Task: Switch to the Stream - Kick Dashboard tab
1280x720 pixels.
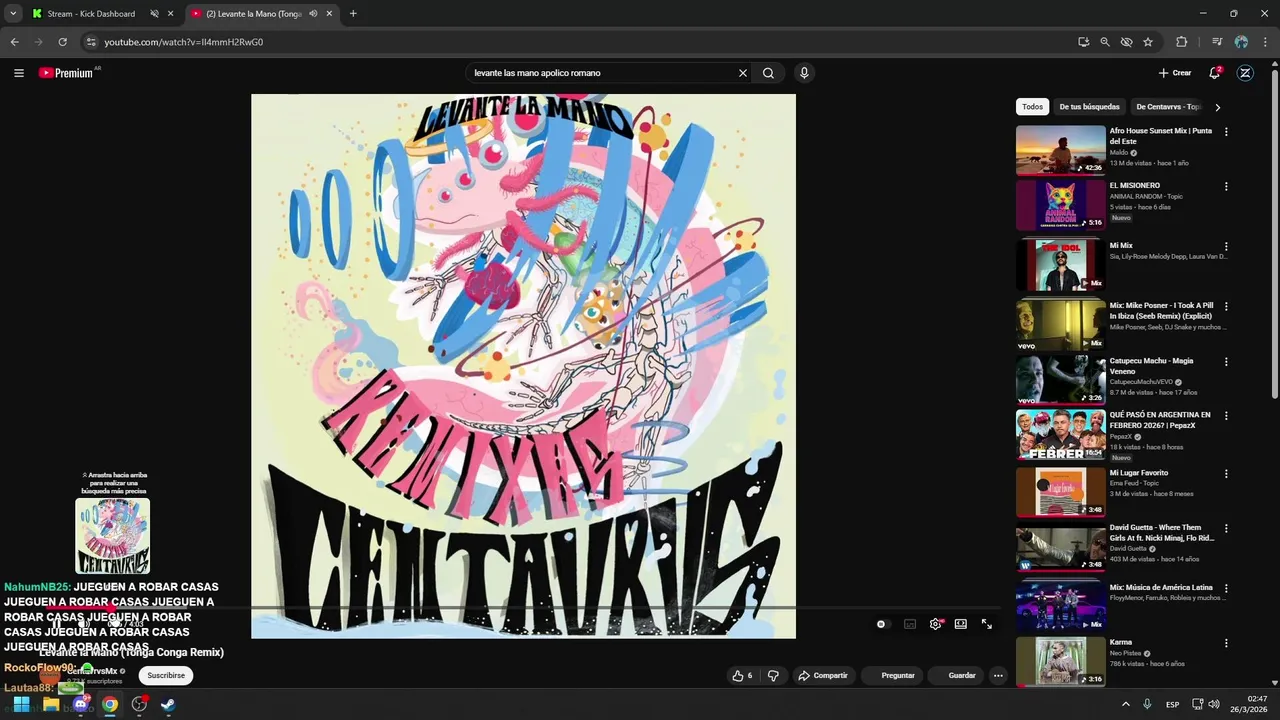Action: [x=90, y=14]
